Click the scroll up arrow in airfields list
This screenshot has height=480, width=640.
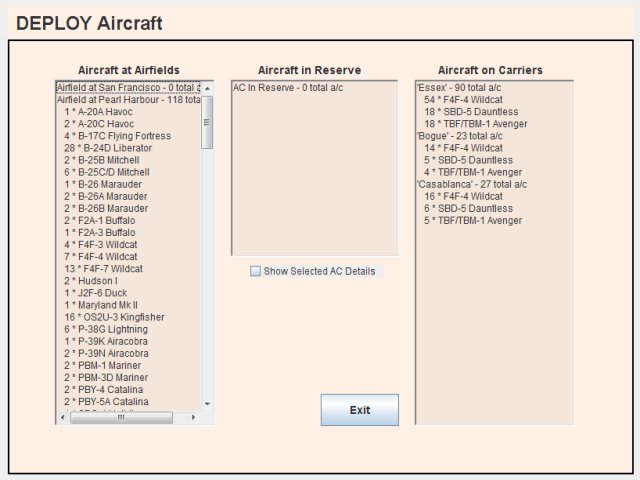207,88
